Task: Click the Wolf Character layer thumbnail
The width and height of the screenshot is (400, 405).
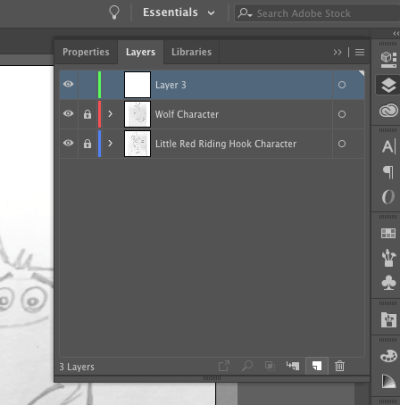Action: 137,114
